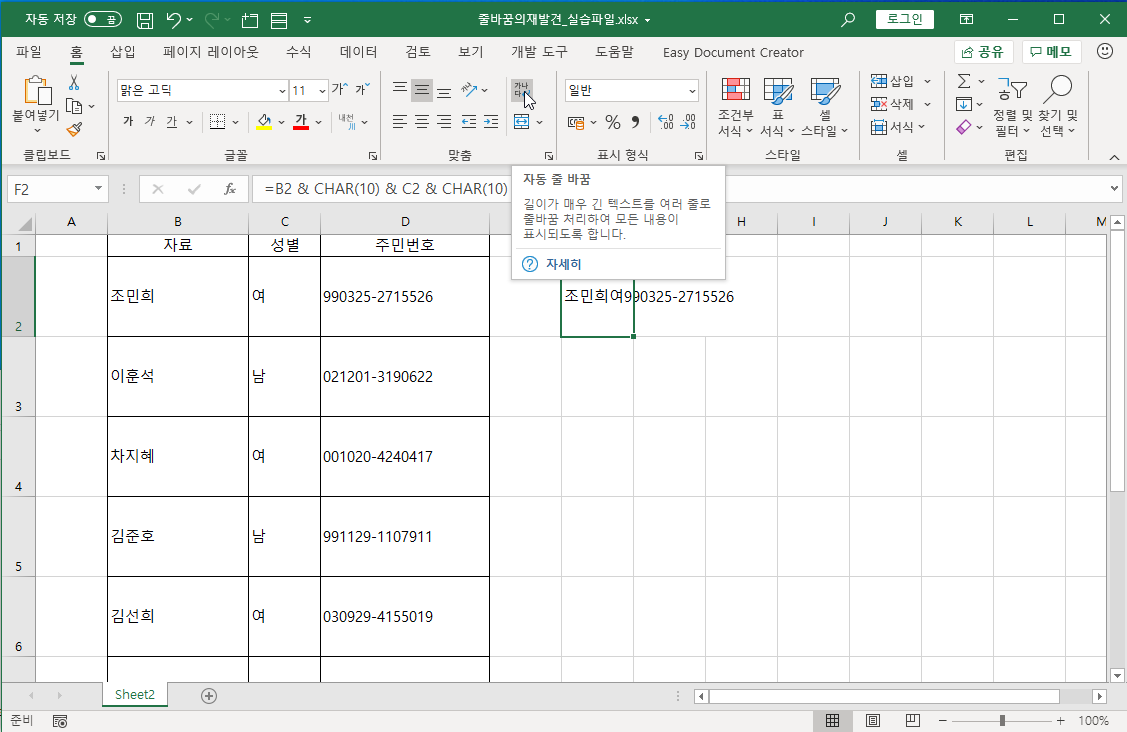The width and height of the screenshot is (1127, 732).
Task: Open the 수식 (Formulas) ribbon tab
Action: click(x=298, y=52)
